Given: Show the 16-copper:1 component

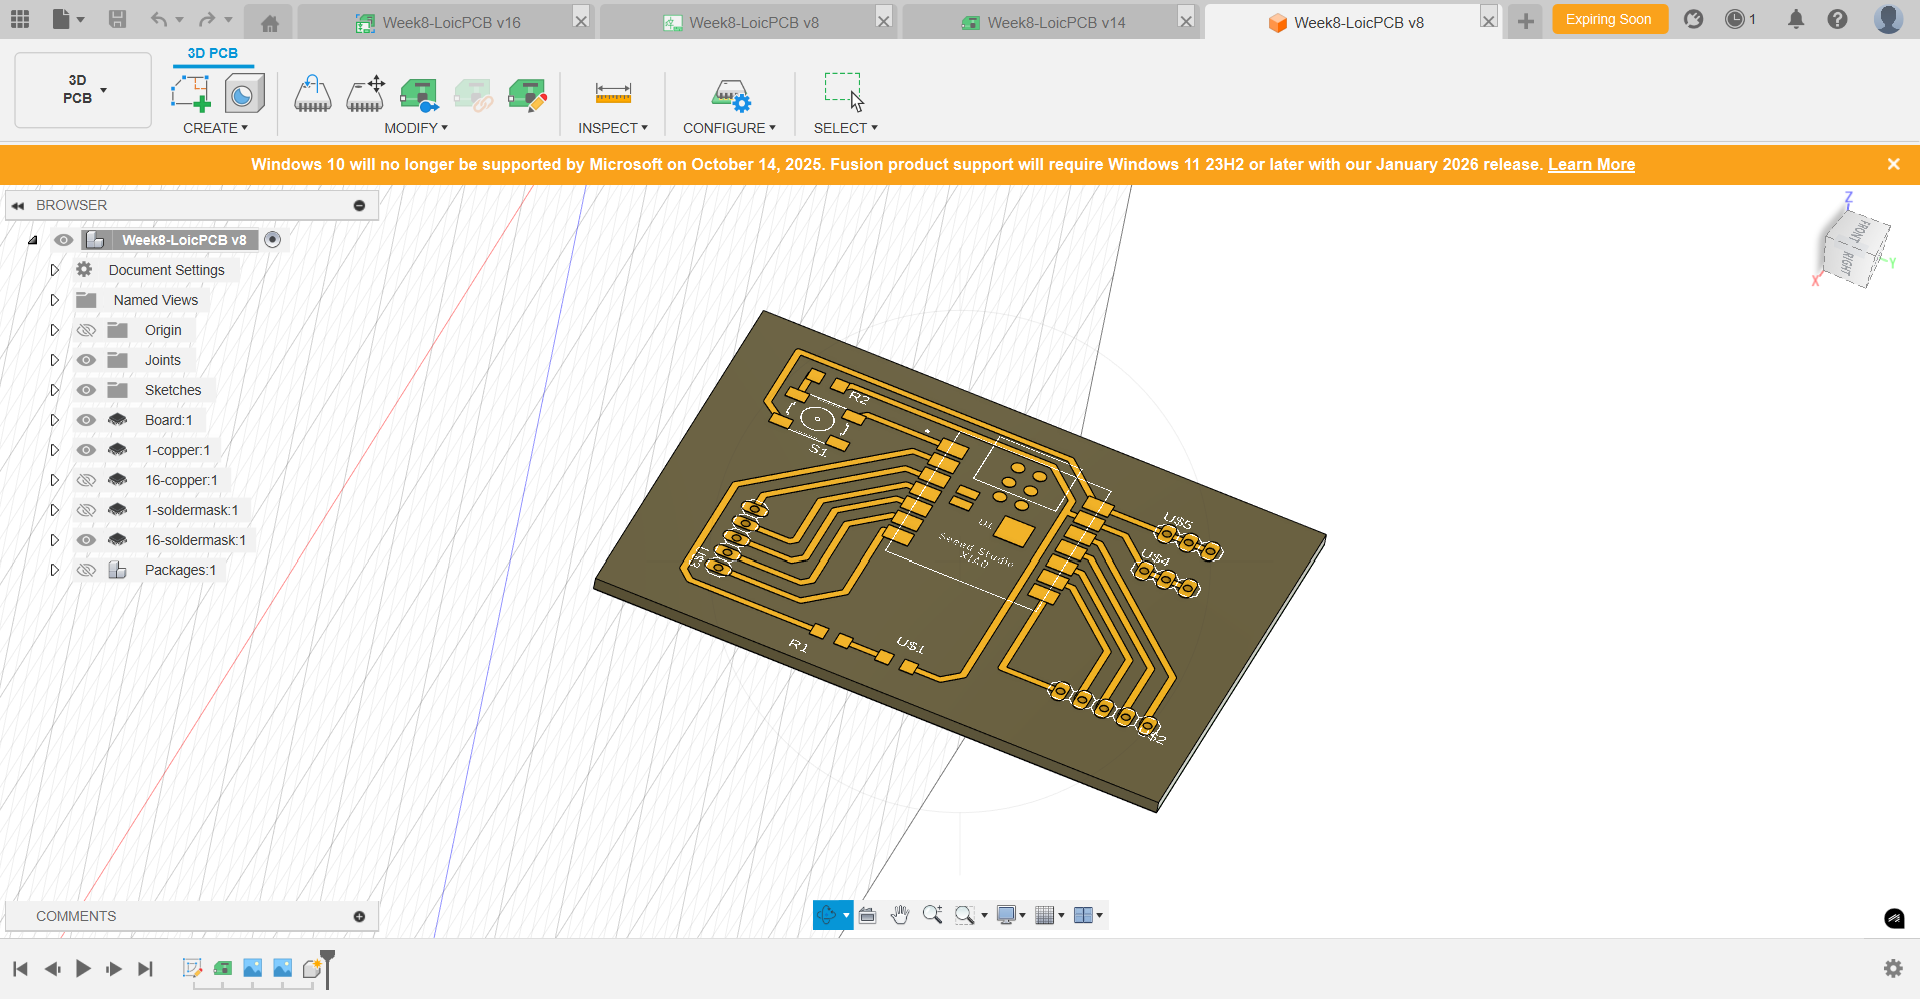Looking at the screenshot, I should (87, 480).
